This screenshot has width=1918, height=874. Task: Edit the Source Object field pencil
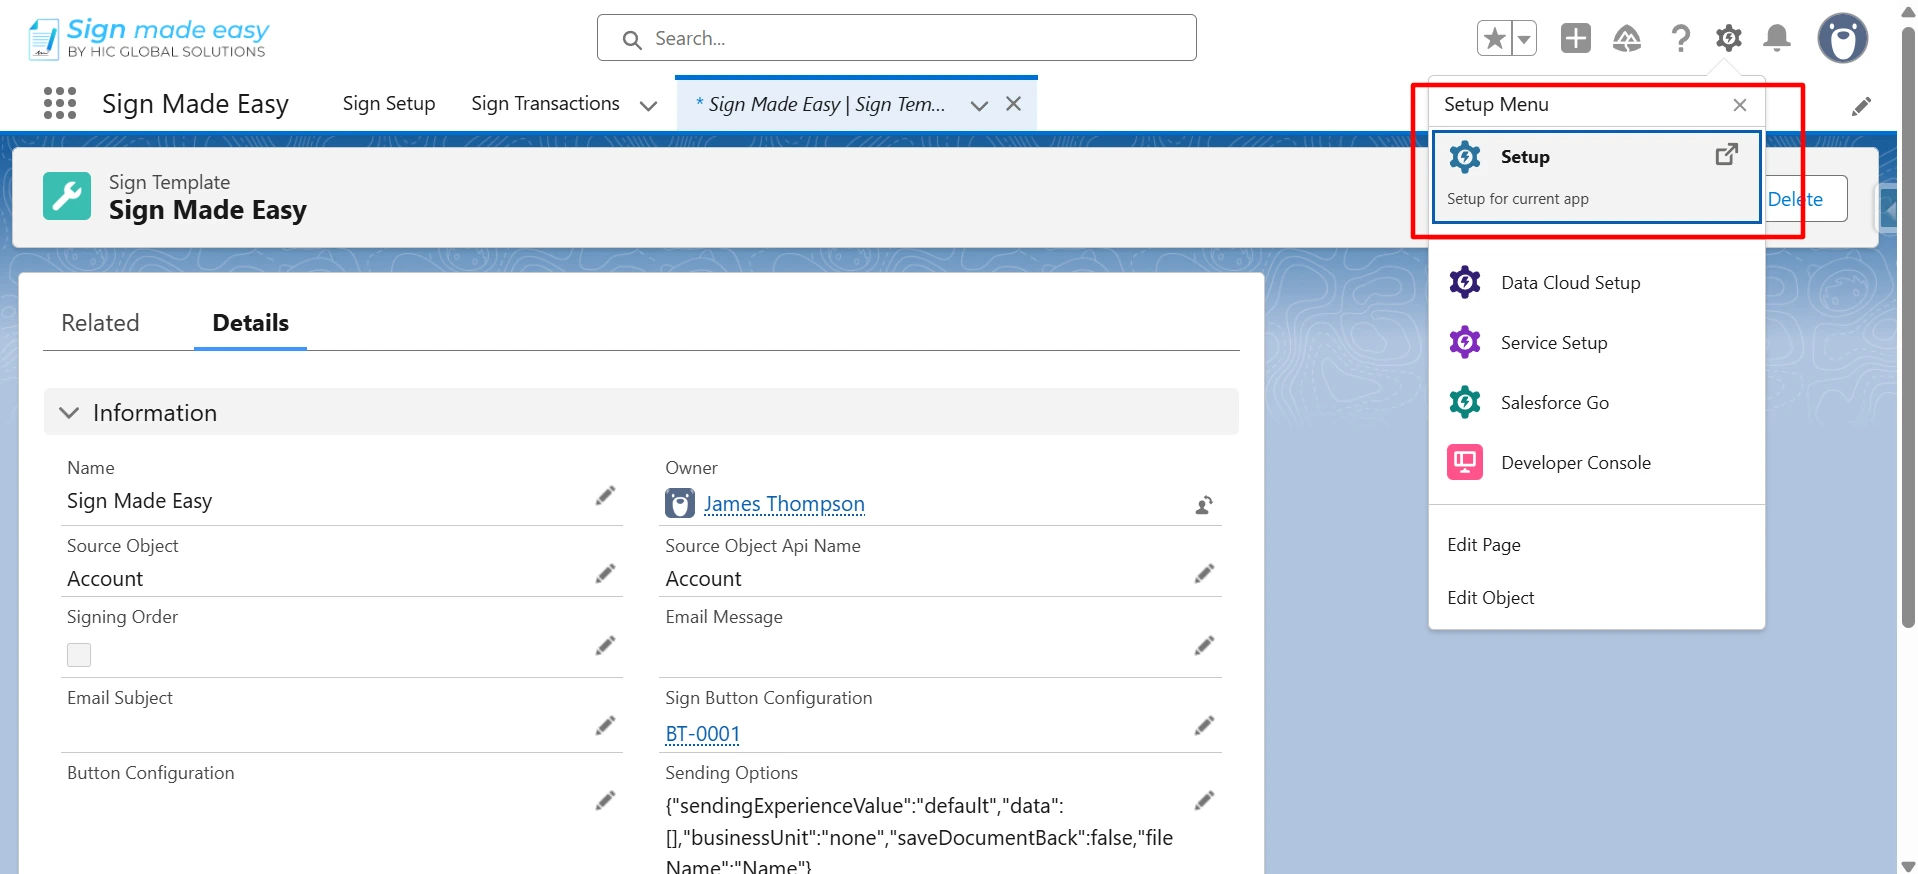(605, 574)
